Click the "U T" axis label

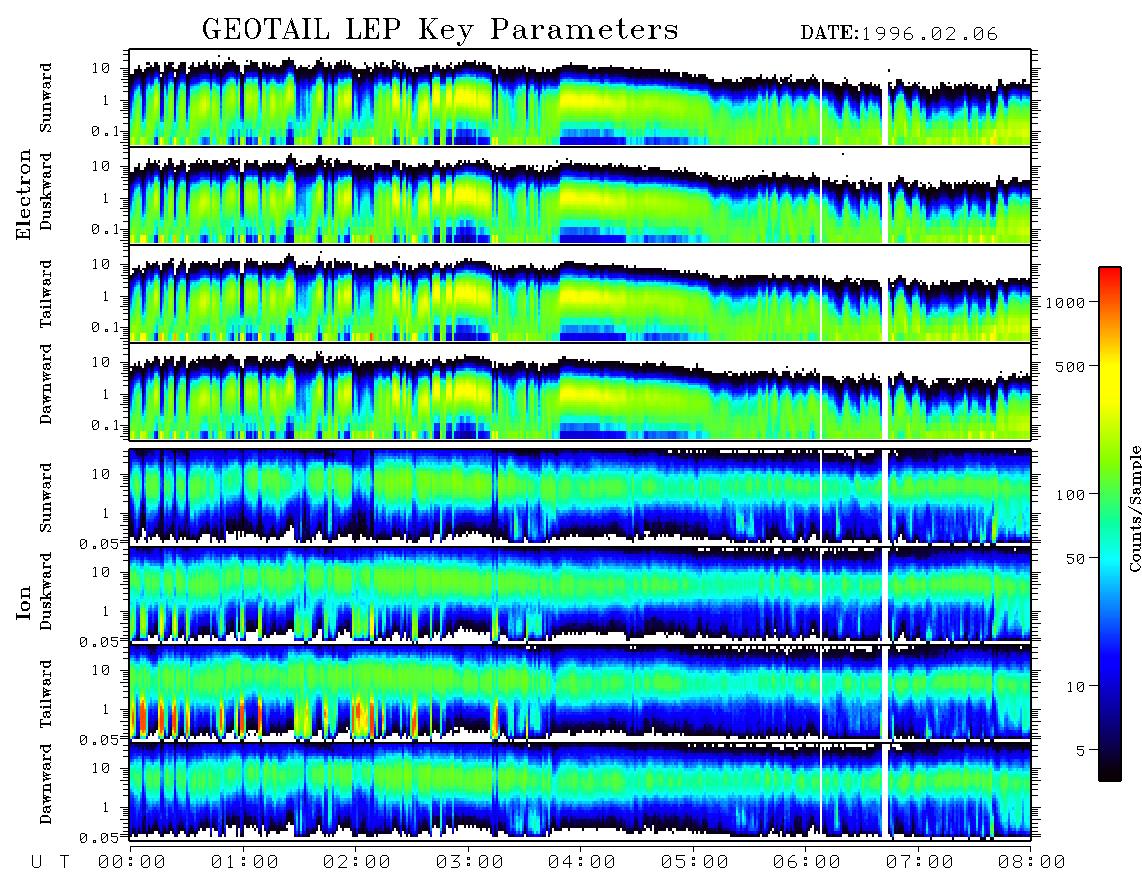(x=51, y=862)
